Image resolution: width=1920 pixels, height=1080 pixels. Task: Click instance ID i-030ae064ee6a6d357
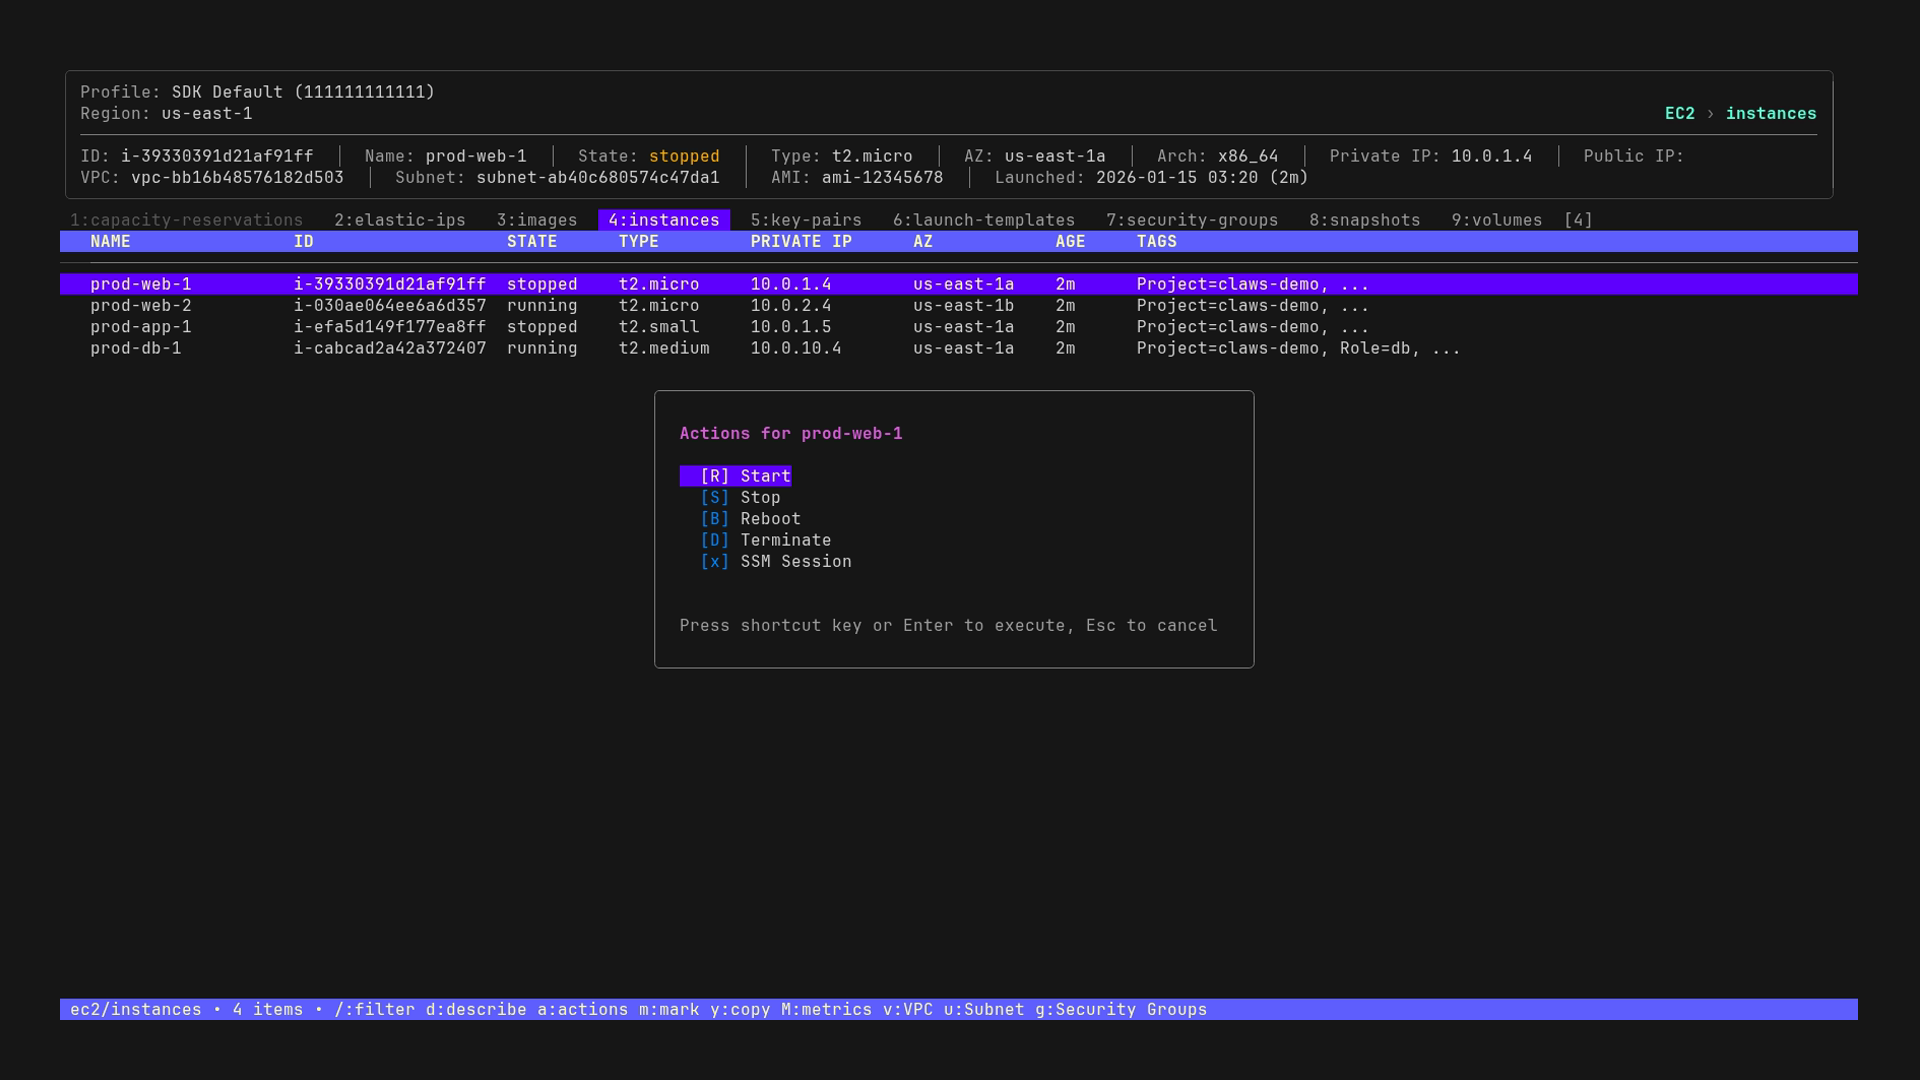click(390, 306)
